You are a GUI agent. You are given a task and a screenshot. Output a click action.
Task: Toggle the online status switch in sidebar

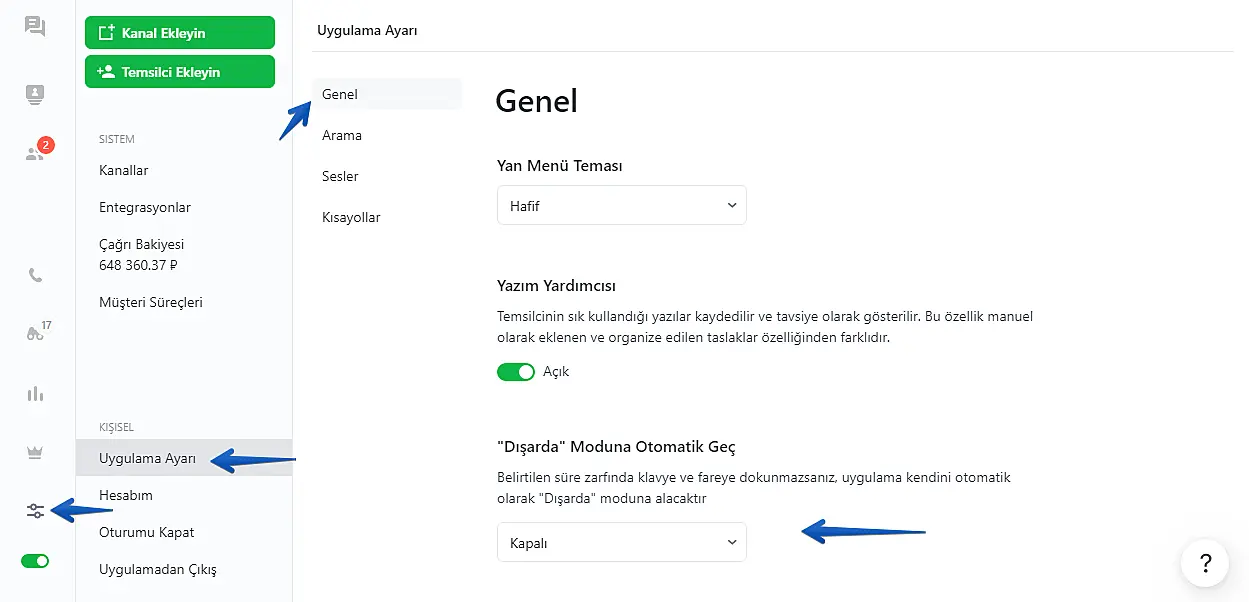(35, 561)
